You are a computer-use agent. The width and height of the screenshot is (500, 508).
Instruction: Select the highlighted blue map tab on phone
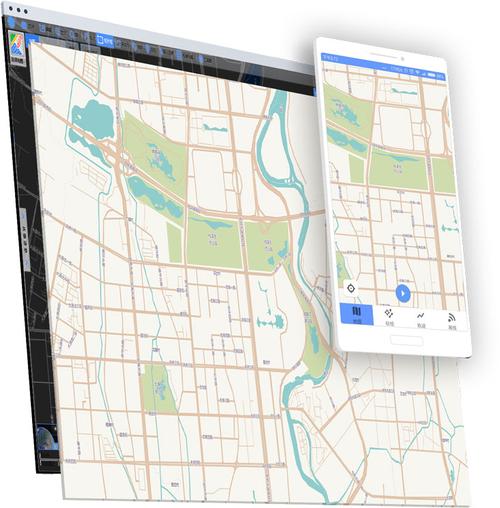click(356, 314)
